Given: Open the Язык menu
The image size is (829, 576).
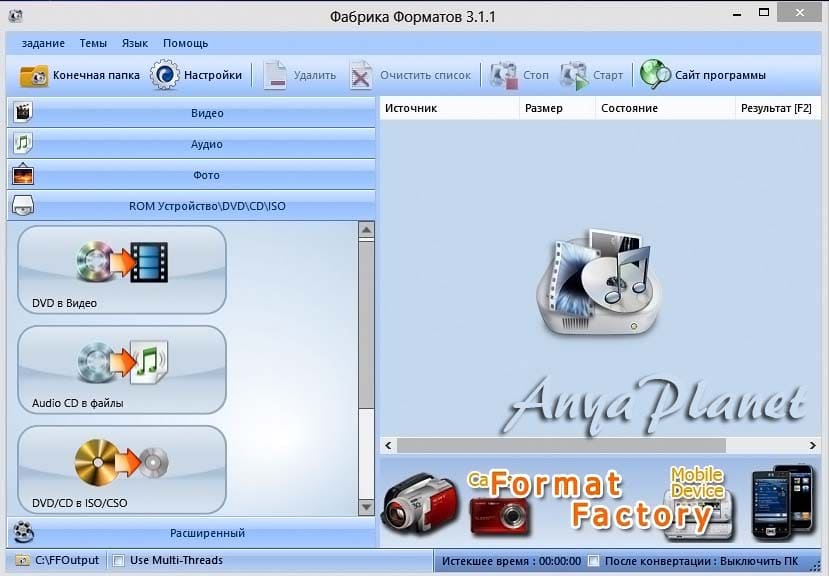Looking at the screenshot, I should tap(135, 43).
